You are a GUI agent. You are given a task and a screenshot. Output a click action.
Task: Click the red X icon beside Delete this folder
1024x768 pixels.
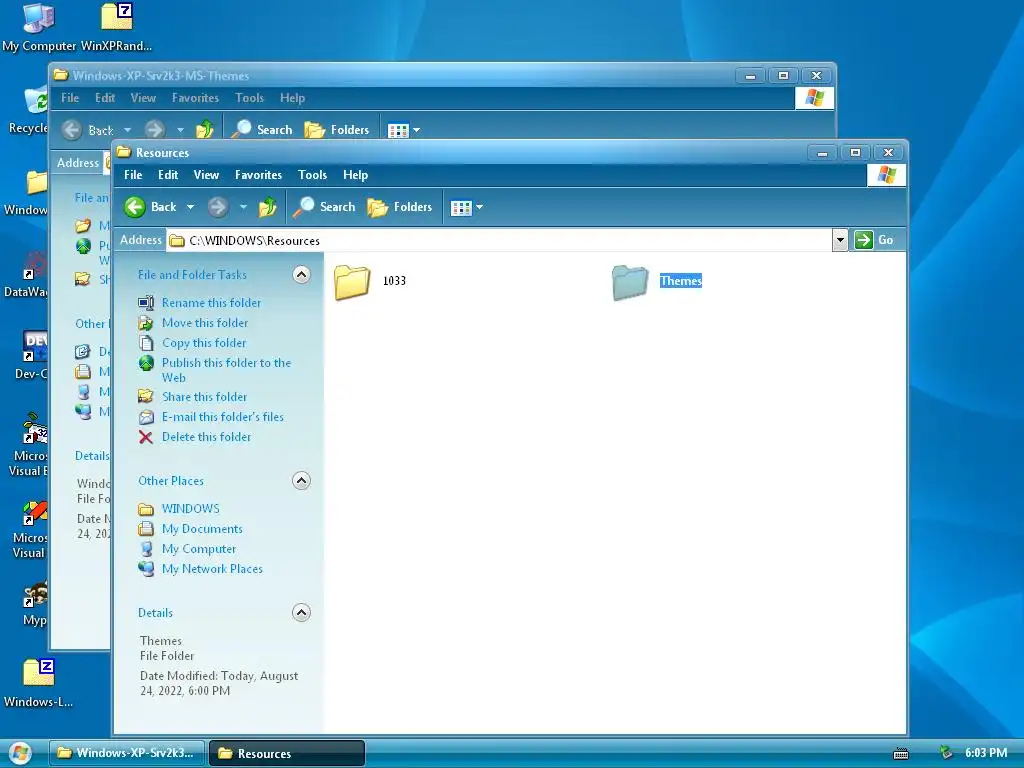pos(146,438)
